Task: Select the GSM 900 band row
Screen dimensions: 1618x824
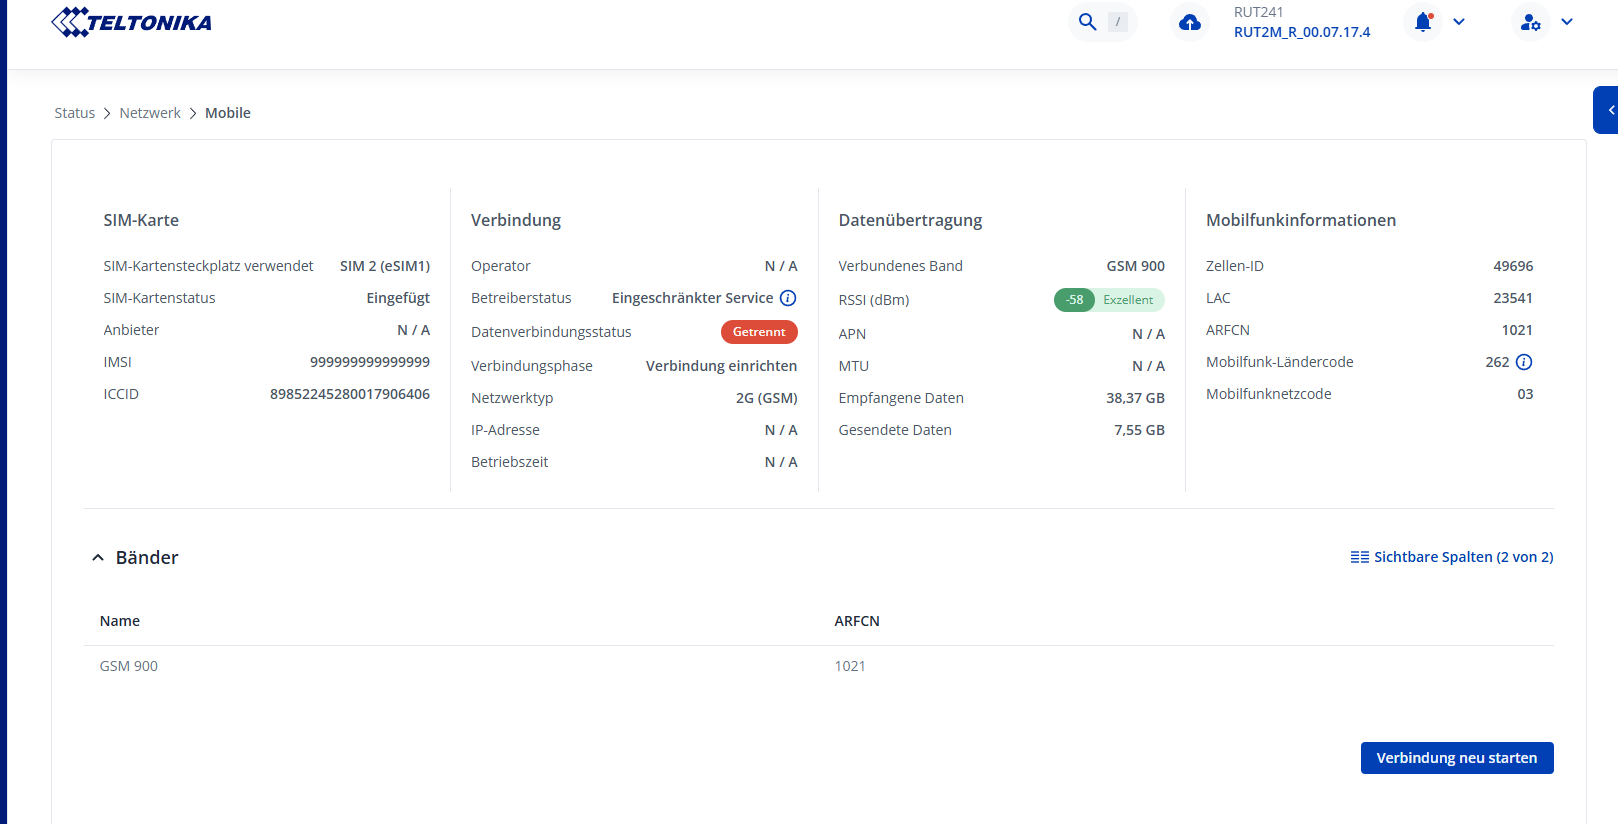Action: pyautogui.click(x=129, y=666)
